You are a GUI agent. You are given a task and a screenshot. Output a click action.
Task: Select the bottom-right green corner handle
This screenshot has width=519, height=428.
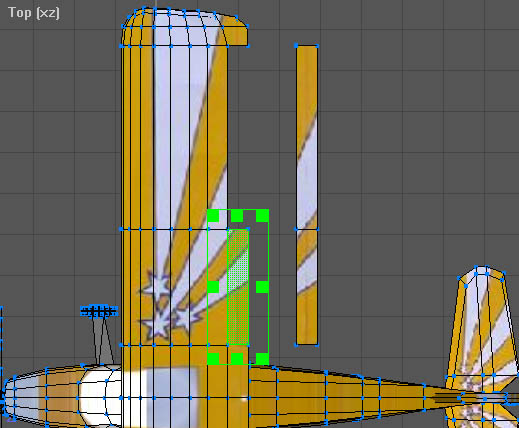click(x=263, y=359)
